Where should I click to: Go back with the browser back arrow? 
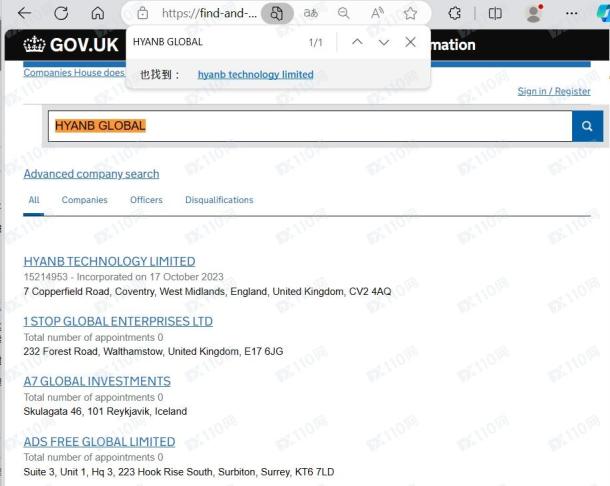pyautogui.click(x=24, y=13)
